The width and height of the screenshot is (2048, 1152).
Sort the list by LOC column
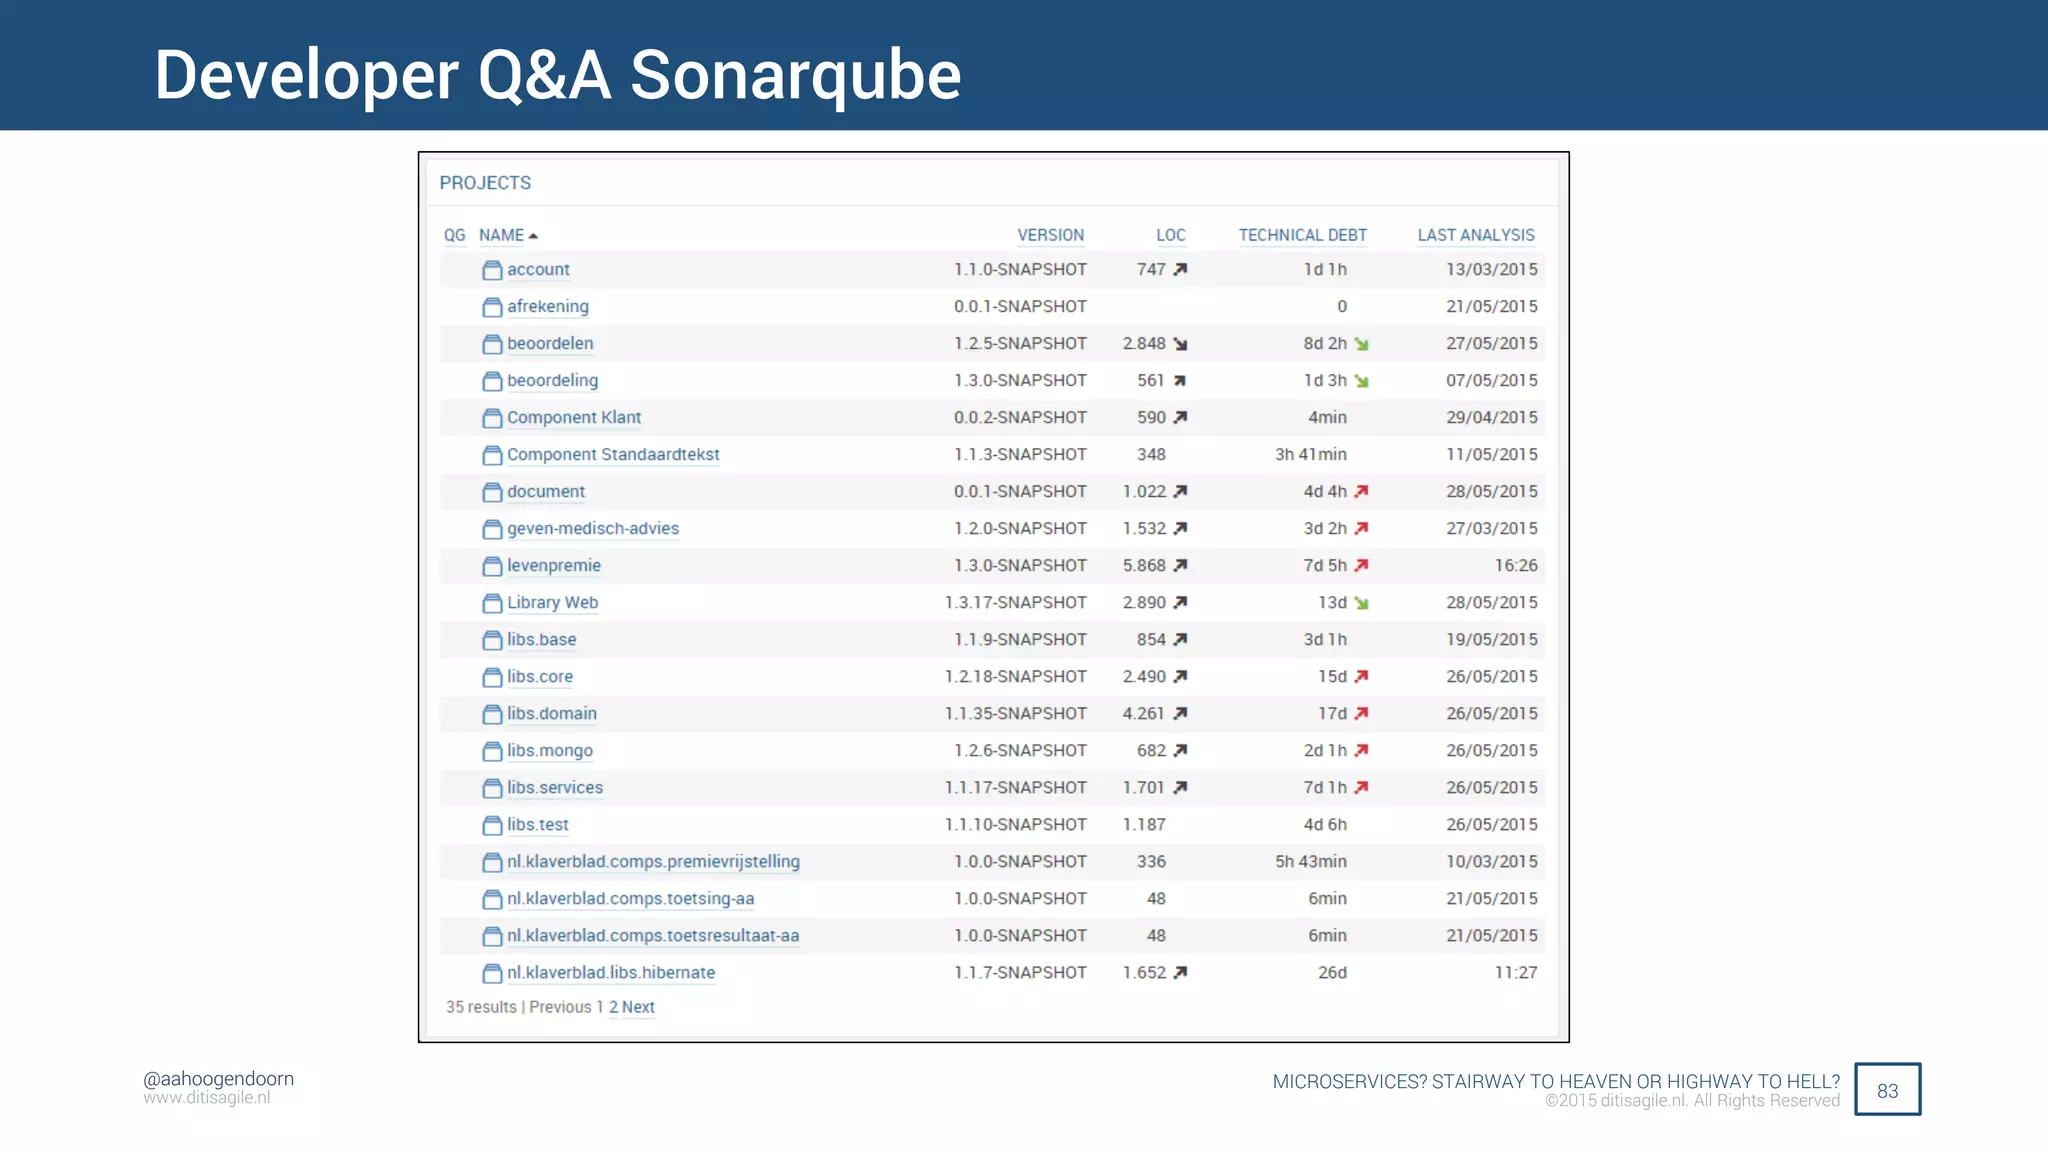click(1170, 235)
